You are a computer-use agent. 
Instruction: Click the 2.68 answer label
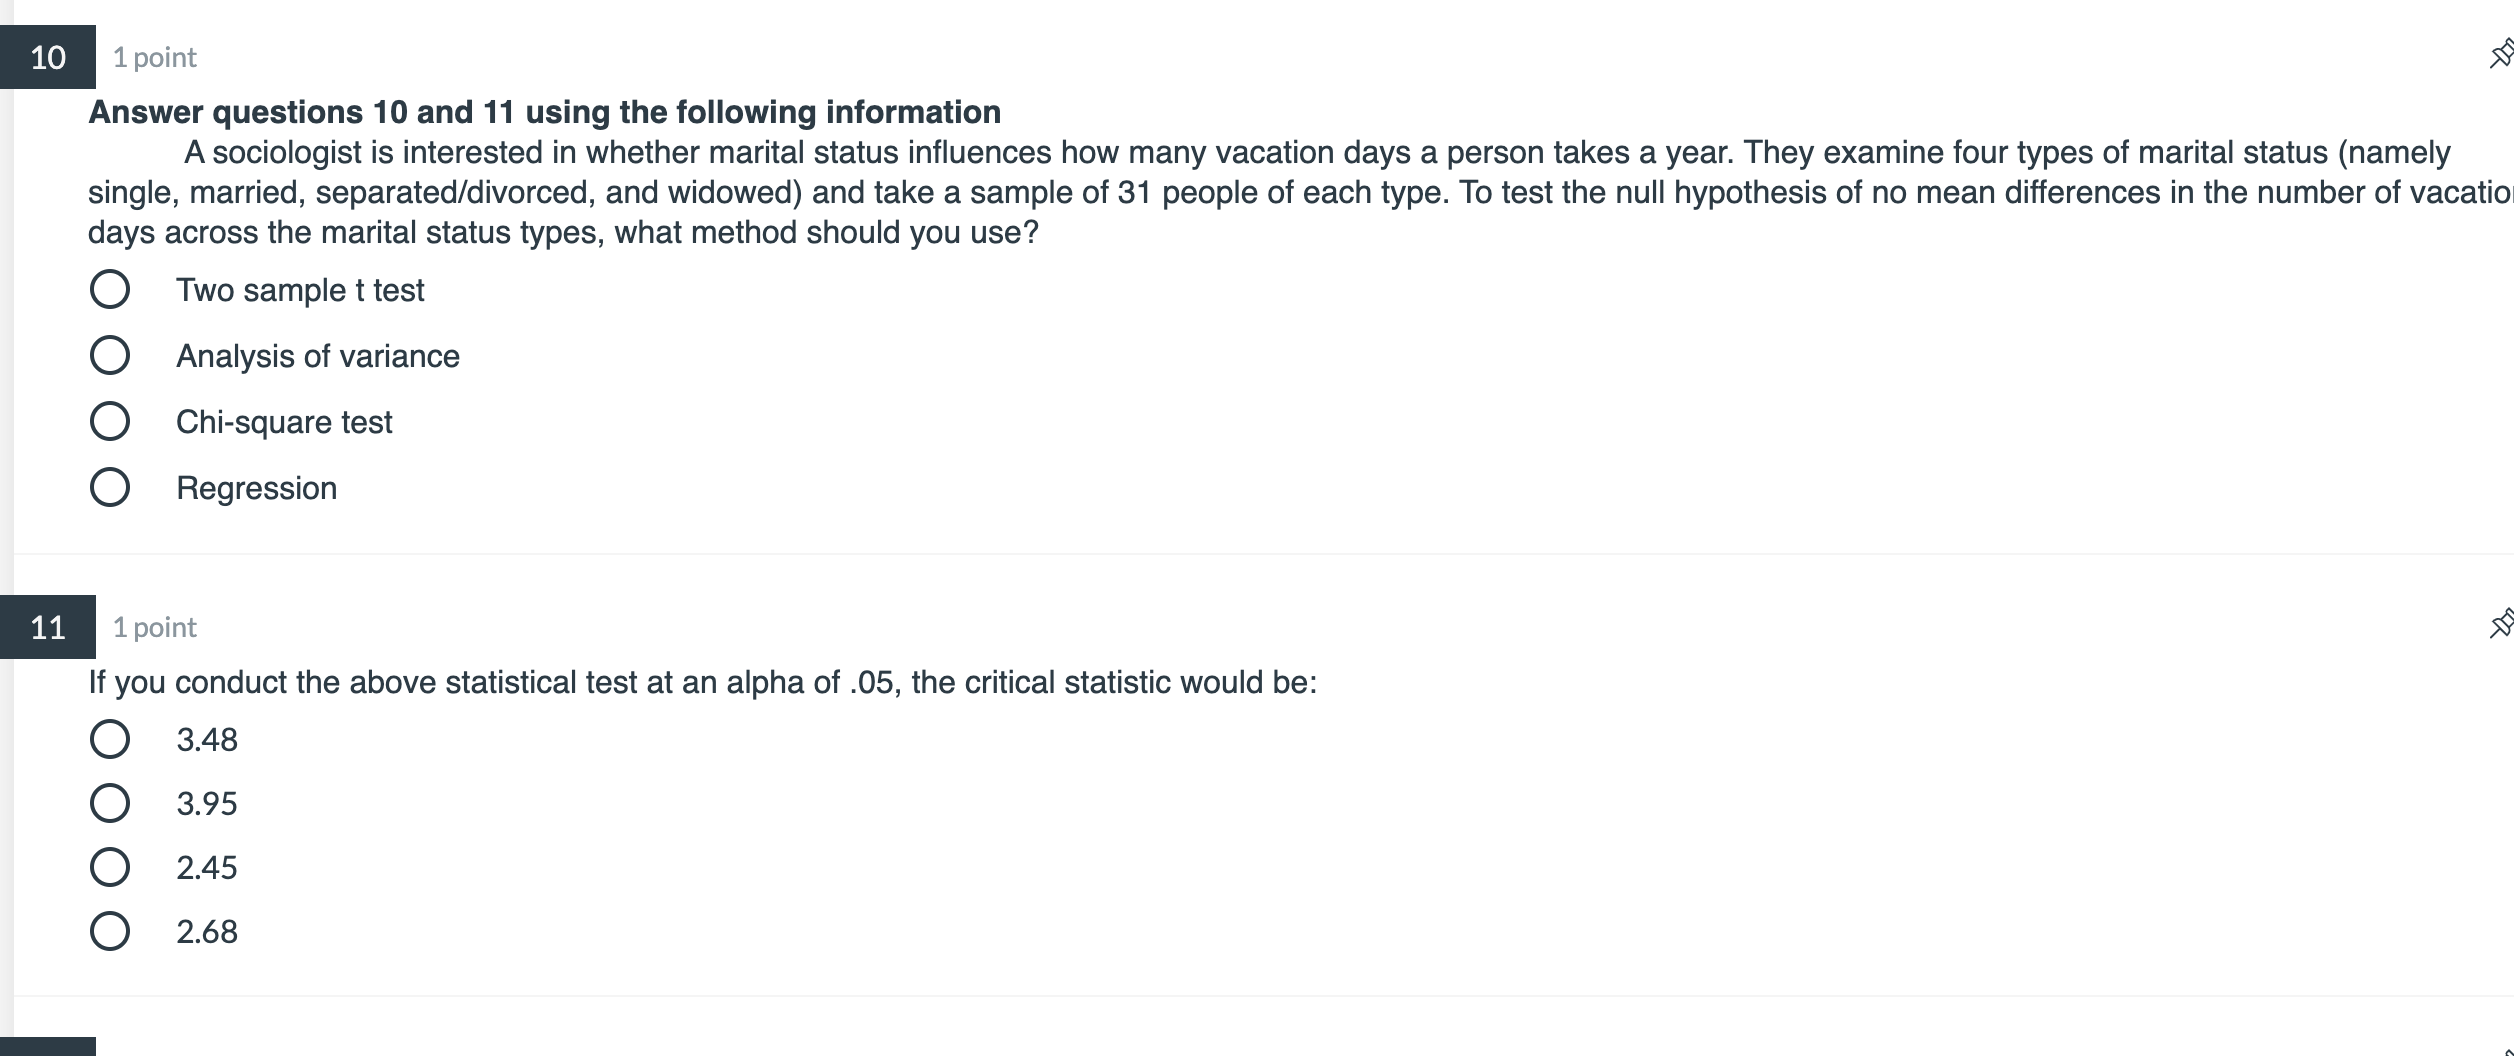[x=207, y=932]
